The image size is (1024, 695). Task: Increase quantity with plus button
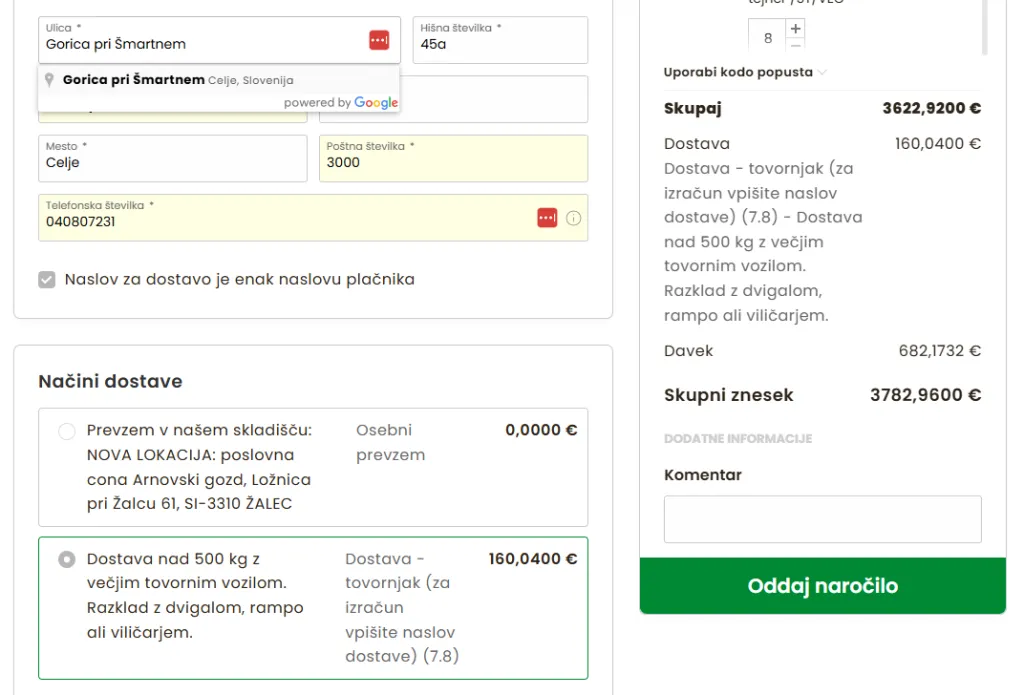(796, 29)
